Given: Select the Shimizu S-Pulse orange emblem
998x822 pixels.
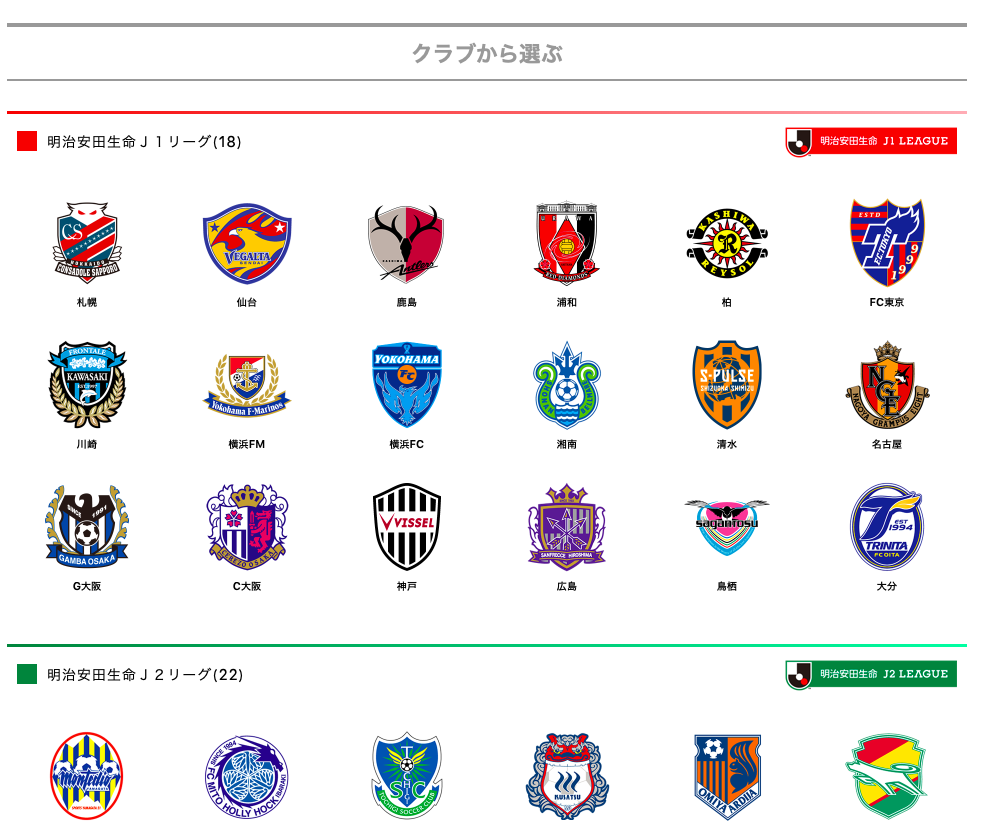Looking at the screenshot, I should pos(727,385).
